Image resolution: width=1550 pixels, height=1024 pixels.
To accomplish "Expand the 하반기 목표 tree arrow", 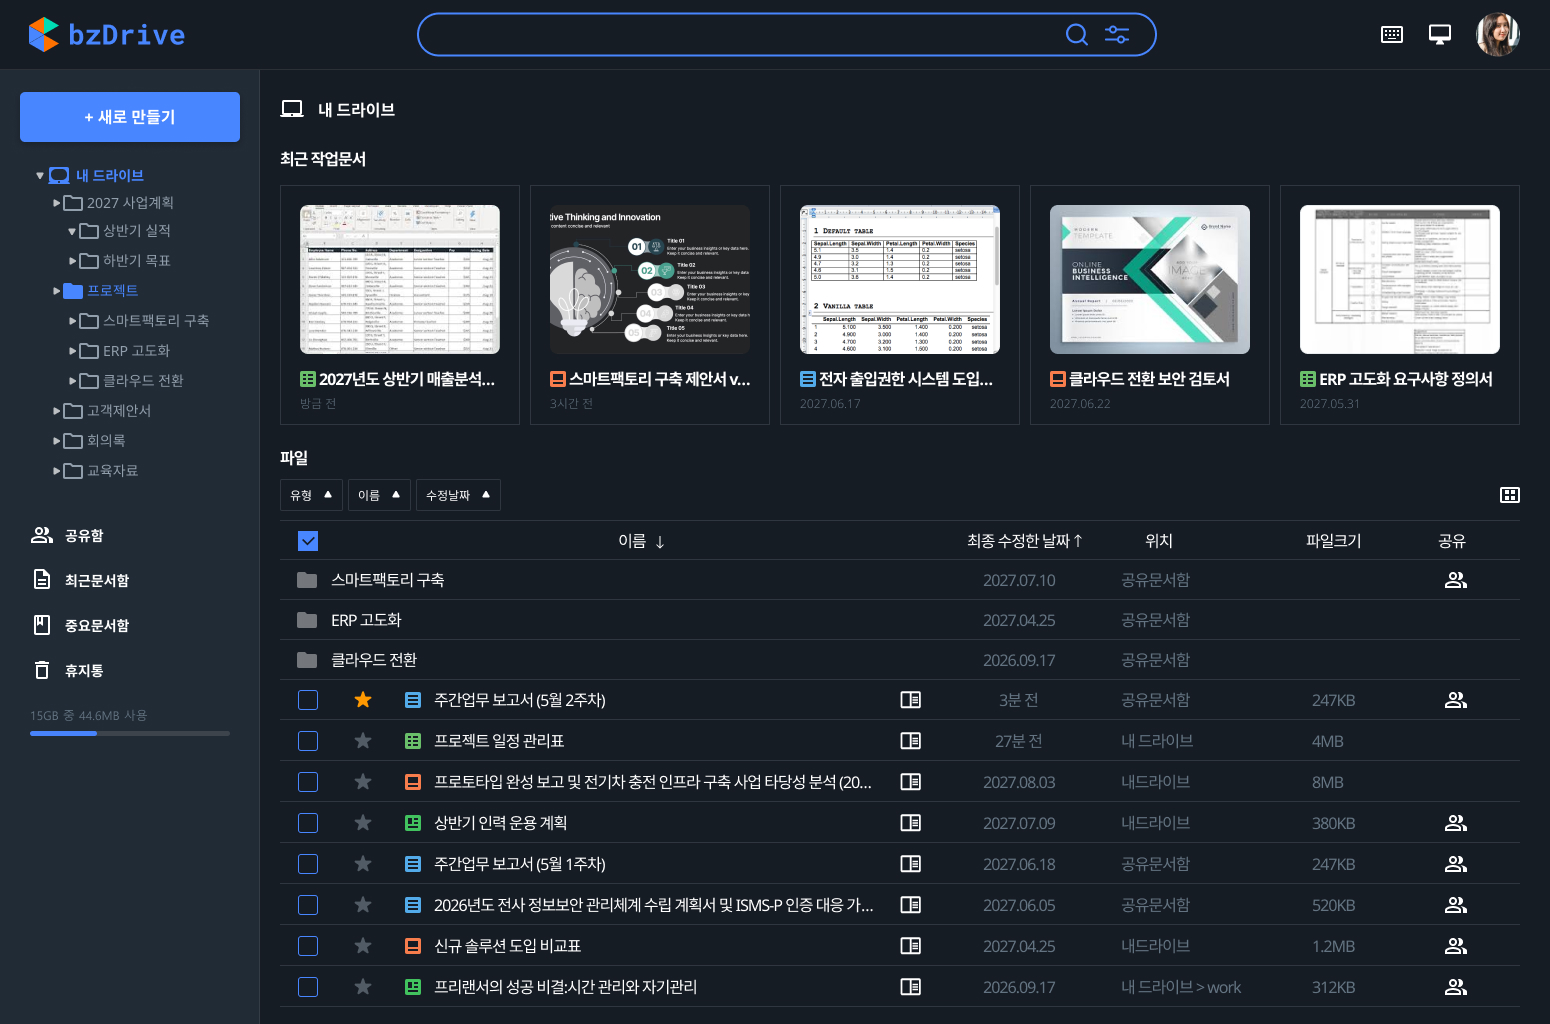I will point(73,261).
